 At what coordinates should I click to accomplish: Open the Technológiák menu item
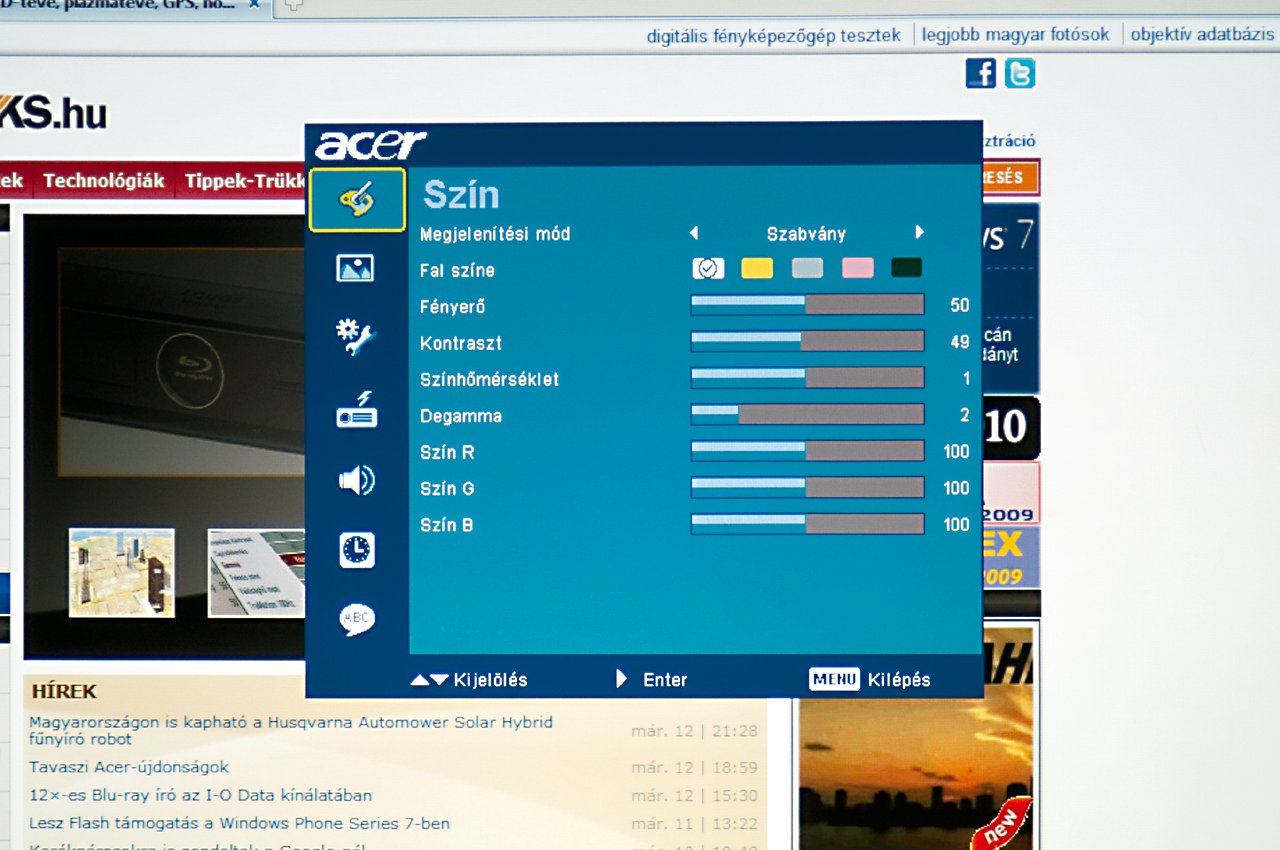pos(103,181)
